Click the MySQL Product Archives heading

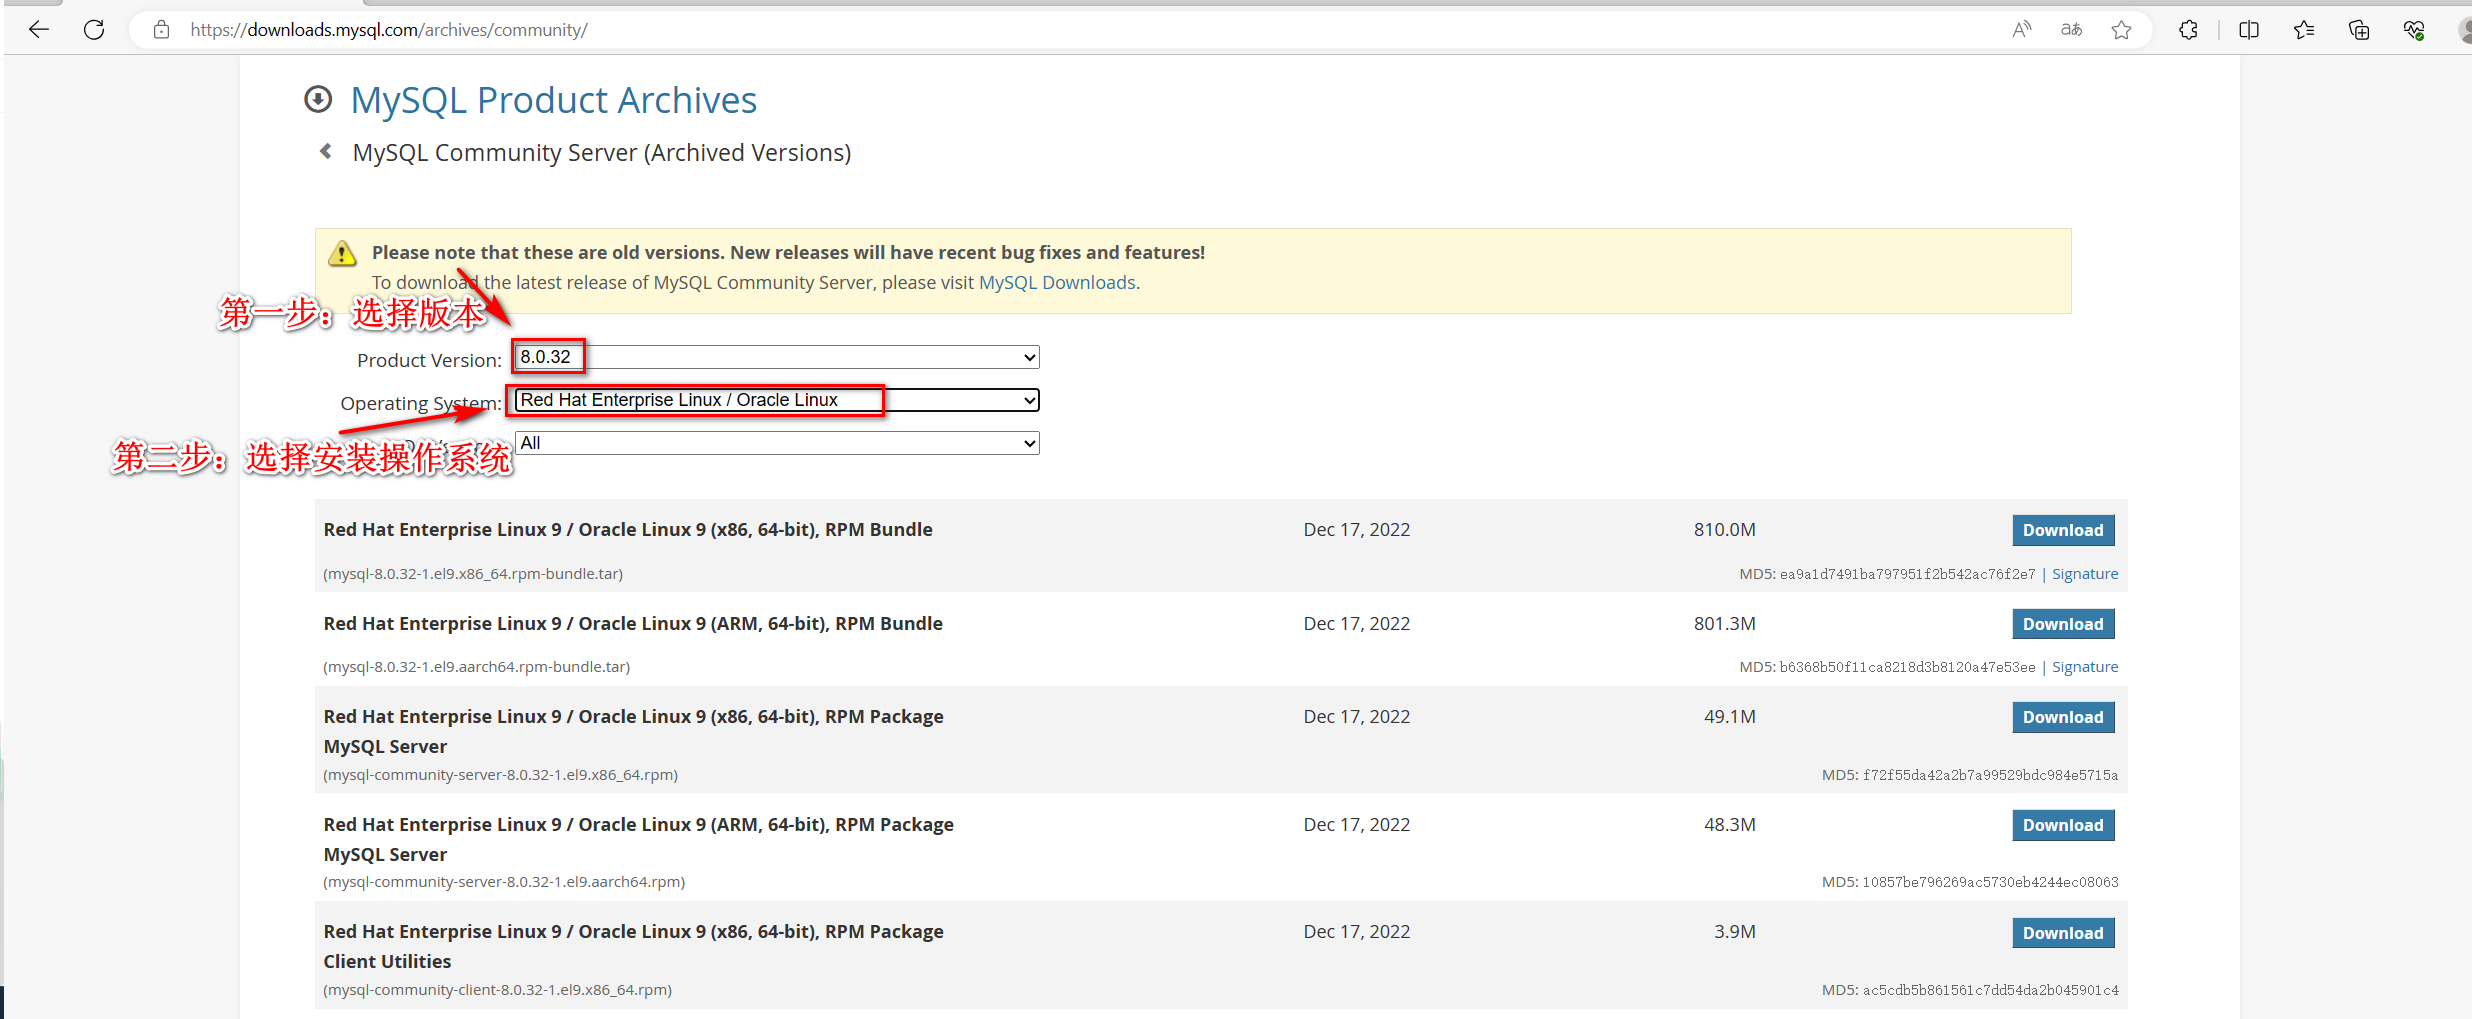tap(554, 100)
